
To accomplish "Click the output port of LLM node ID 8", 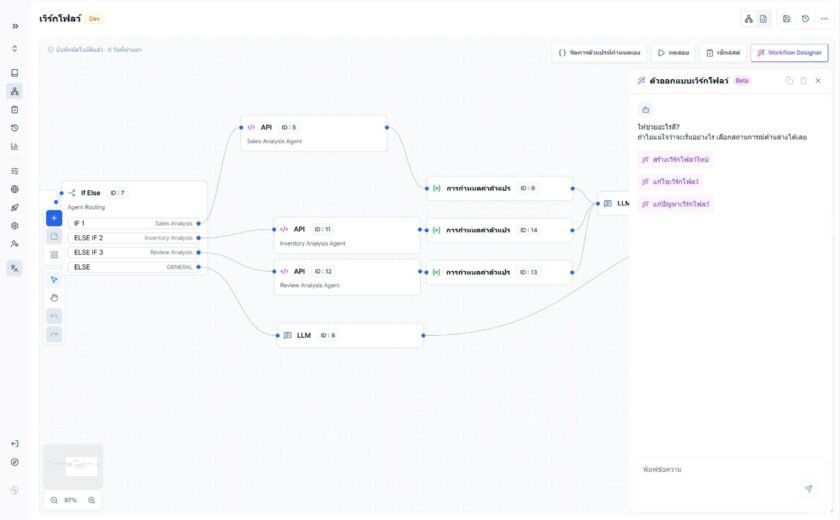I will pyautogui.click(x=423, y=335).
